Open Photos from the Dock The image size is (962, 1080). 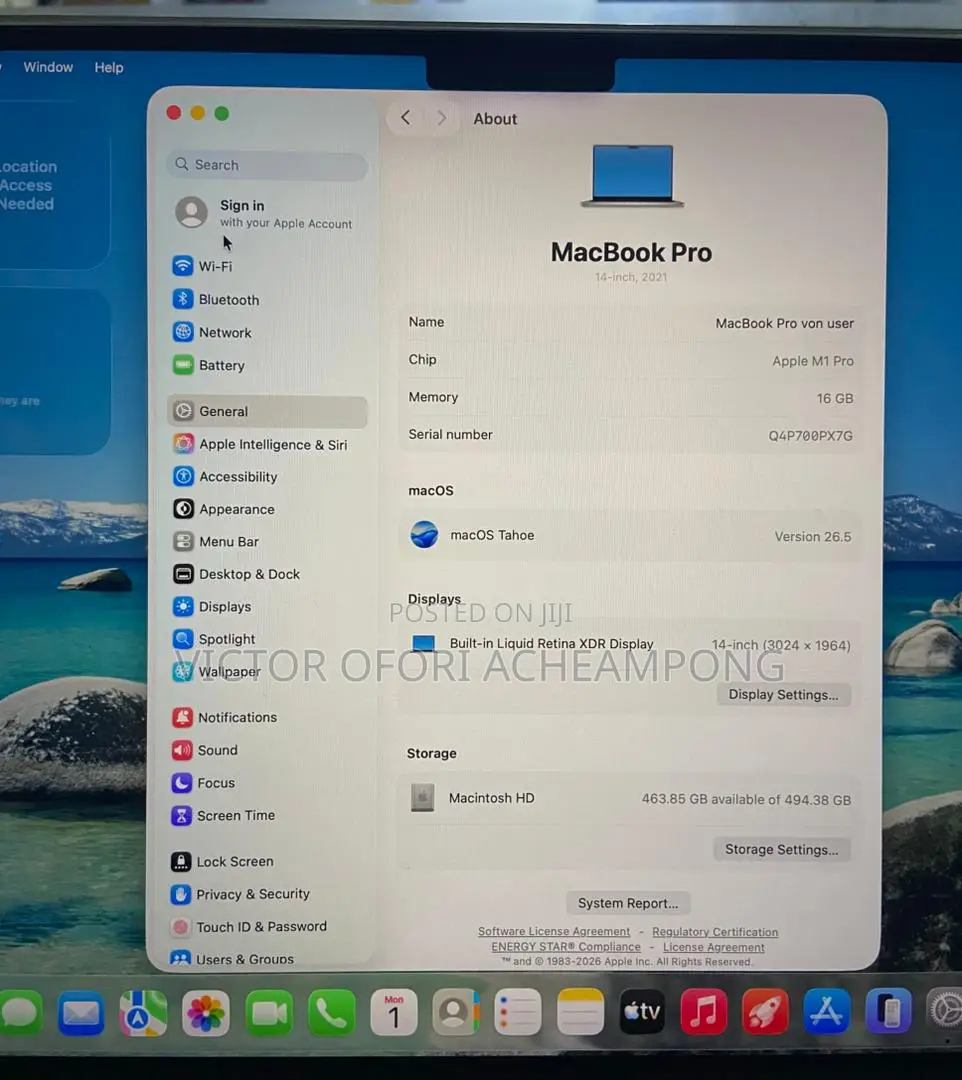click(x=206, y=1013)
